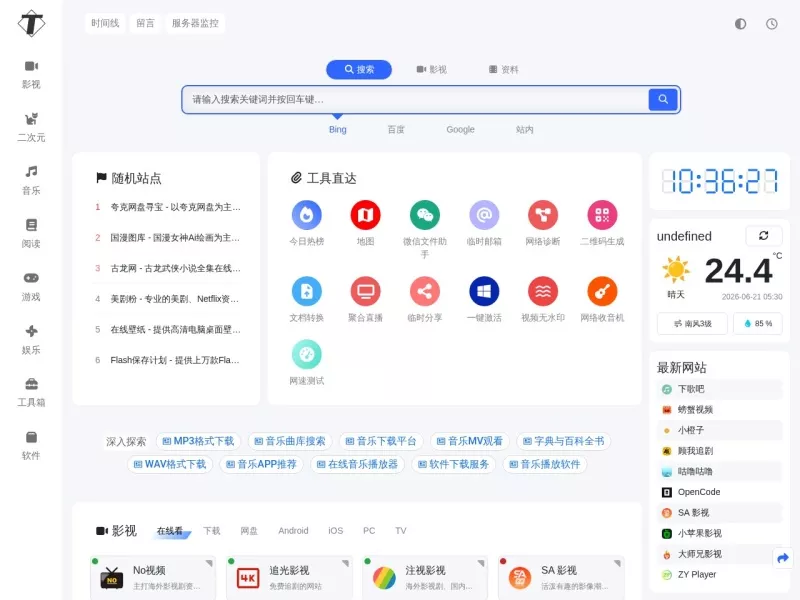
Task: Open random site 夸克网盘寻宝
Action: point(175,207)
